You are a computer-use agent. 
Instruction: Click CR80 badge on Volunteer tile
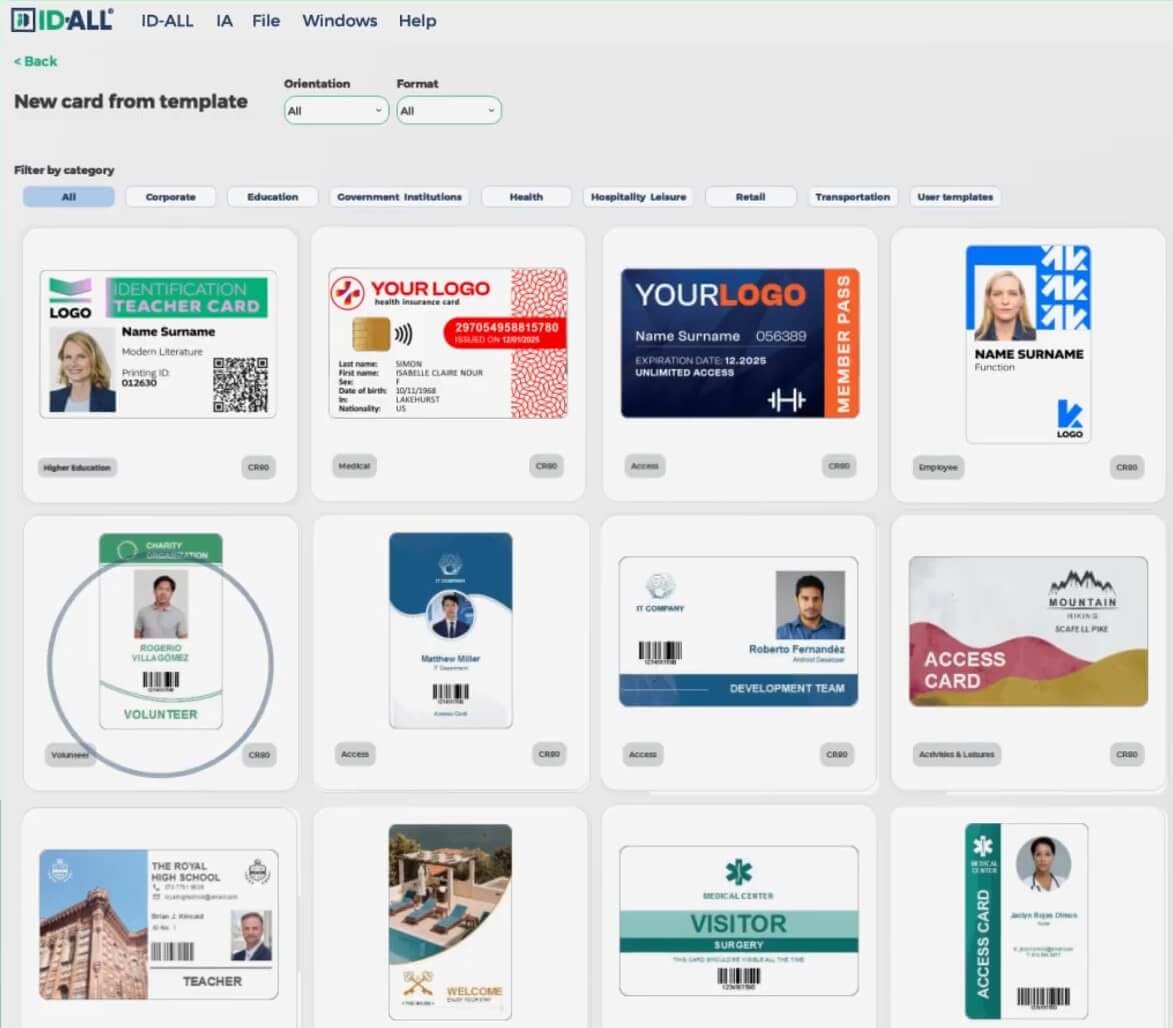(x=259, y=755)
